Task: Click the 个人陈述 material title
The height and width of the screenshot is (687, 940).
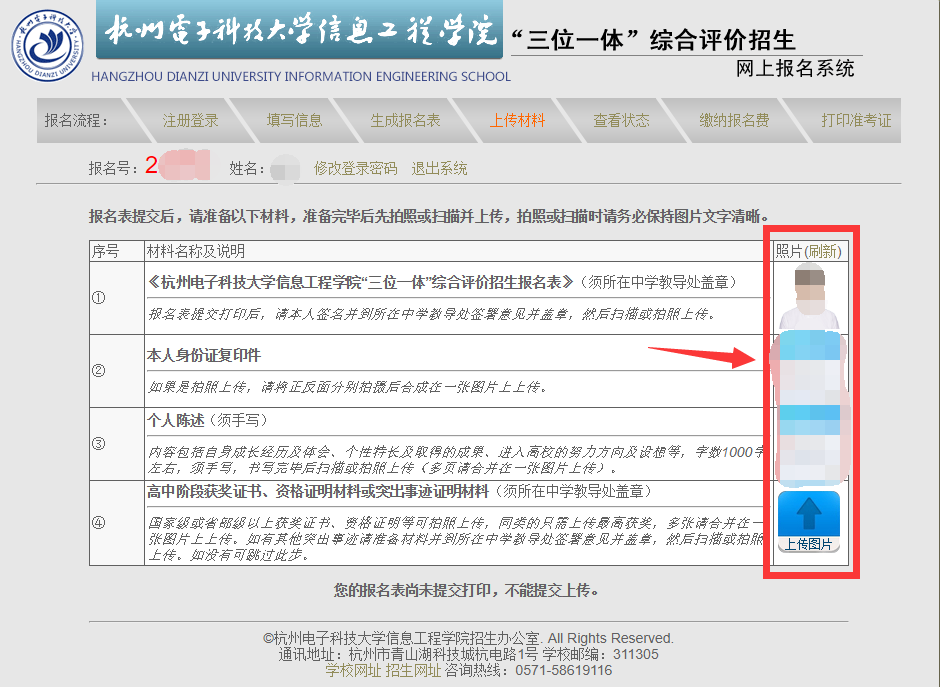Action: coord(176,420)
